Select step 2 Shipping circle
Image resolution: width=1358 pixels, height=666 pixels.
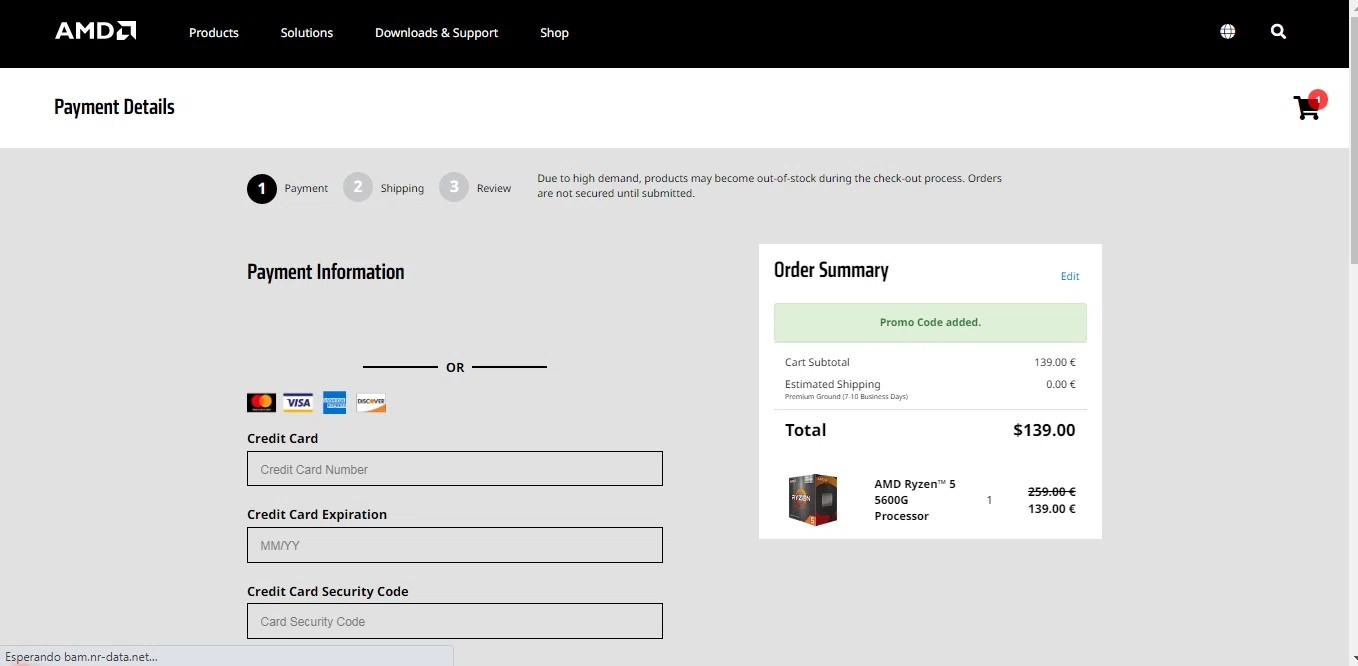(x=358, y=187)
